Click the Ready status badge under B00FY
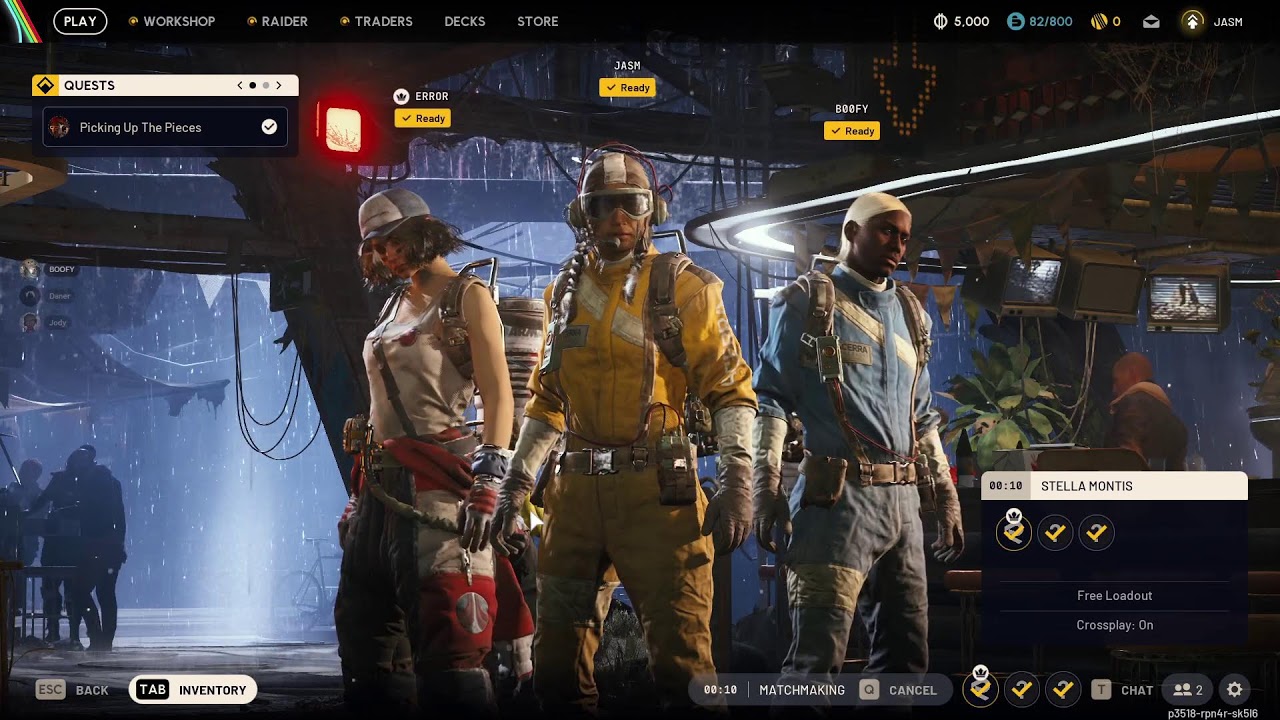 coord(852,131)
